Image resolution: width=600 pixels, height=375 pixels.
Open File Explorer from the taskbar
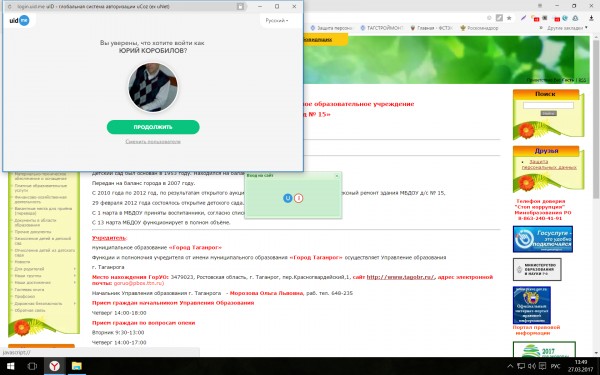click(x=77, y=366)
